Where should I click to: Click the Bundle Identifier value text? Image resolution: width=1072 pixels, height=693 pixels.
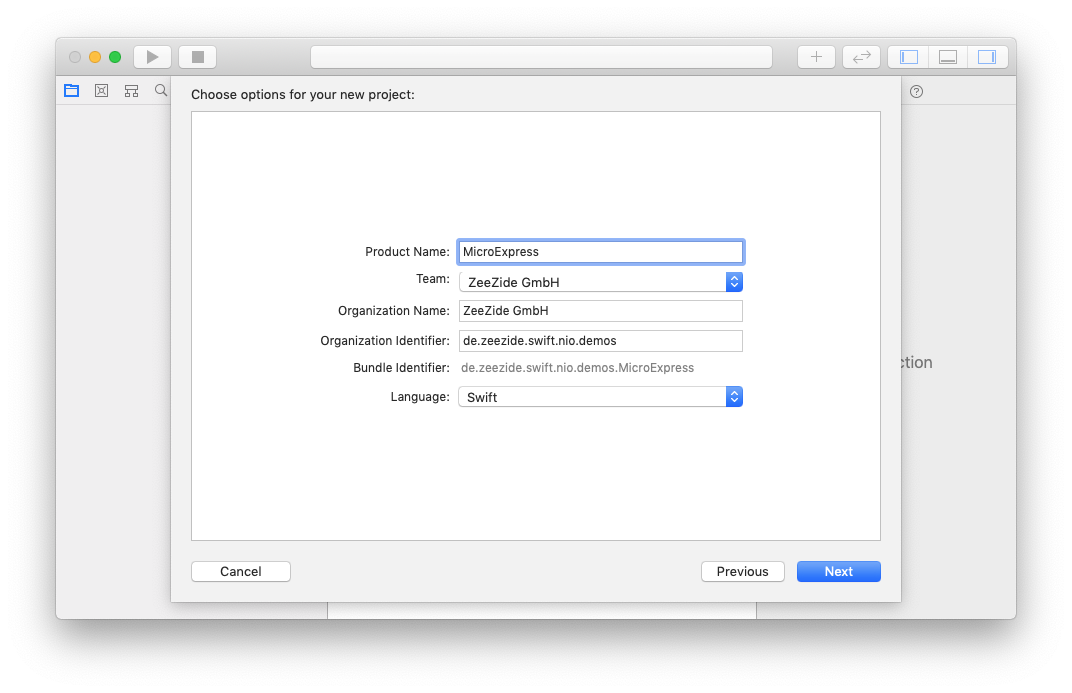click(x=577, y=368)
